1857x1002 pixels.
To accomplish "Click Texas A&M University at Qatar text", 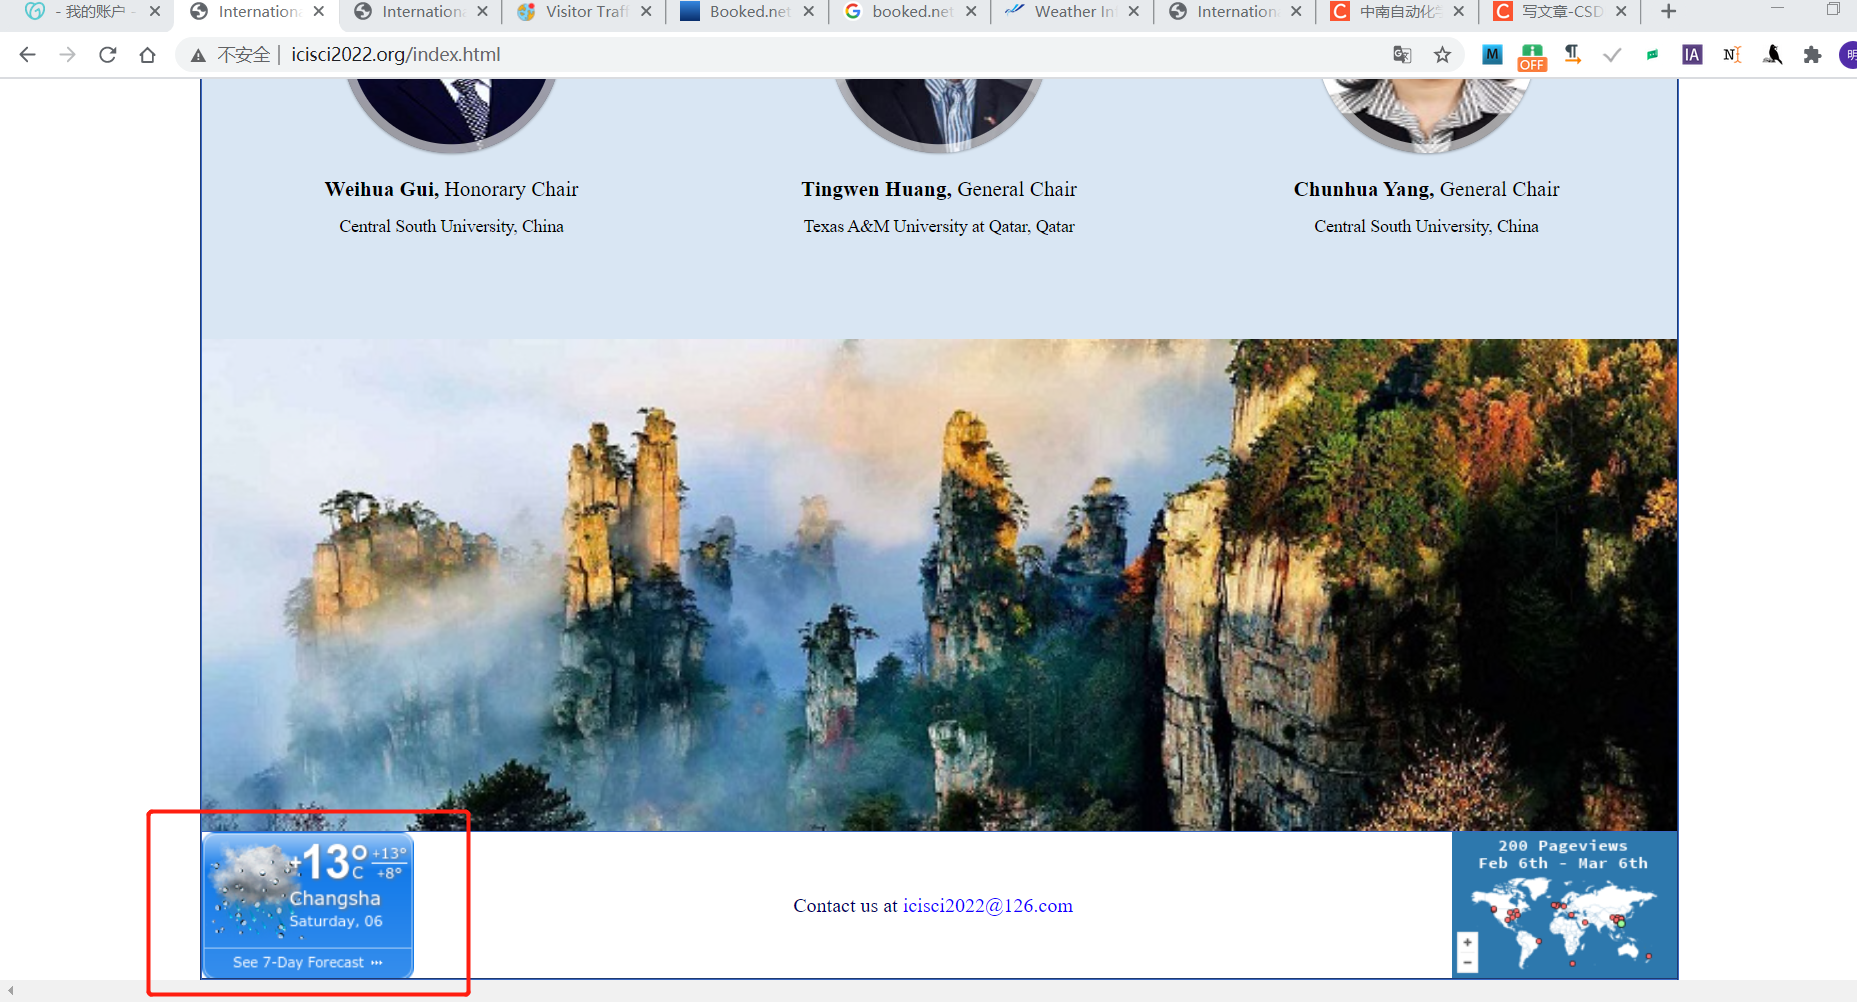I will tap(939, 226).
